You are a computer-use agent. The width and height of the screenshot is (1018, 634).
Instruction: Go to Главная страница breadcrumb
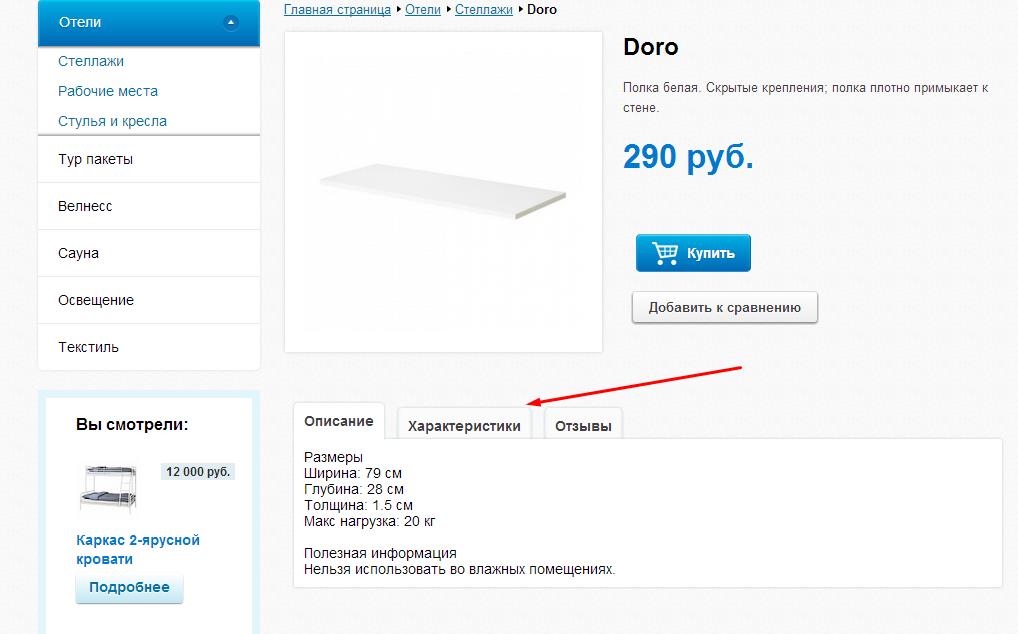tap(338, 10)
